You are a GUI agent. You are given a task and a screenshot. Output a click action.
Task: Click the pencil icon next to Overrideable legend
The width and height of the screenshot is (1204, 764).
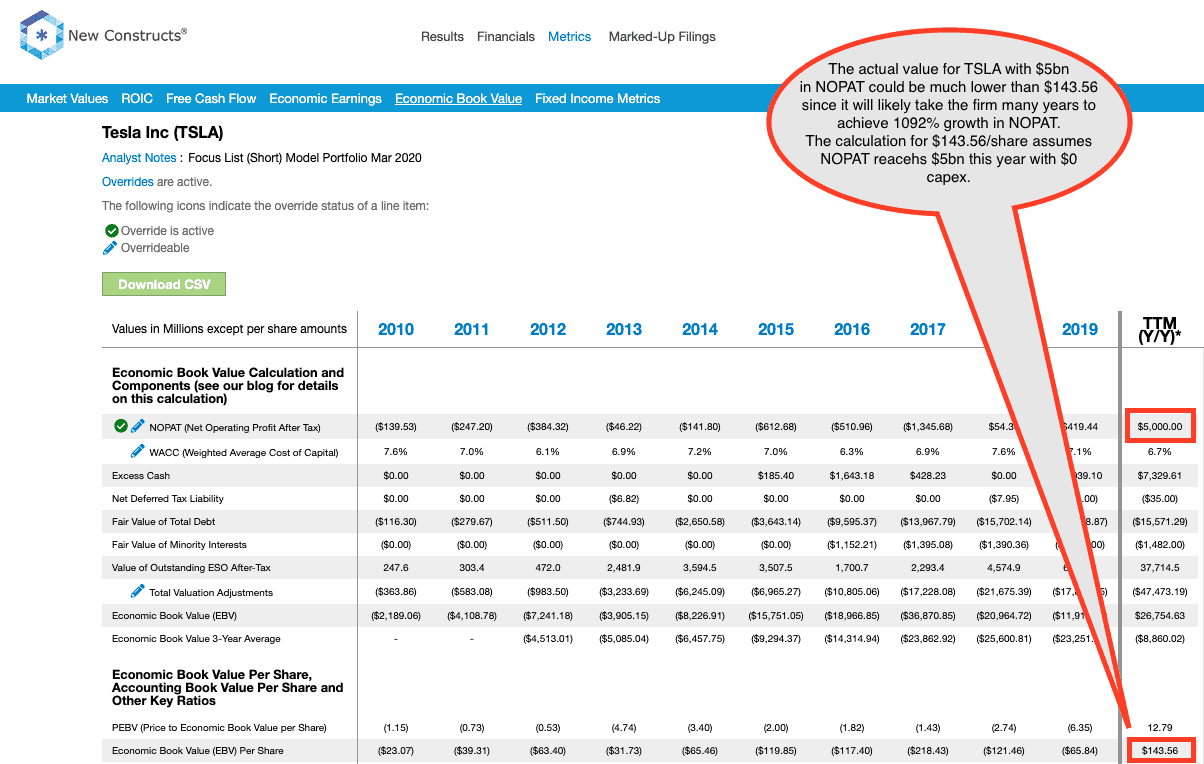pyautogui.click(x=111, y=248)
